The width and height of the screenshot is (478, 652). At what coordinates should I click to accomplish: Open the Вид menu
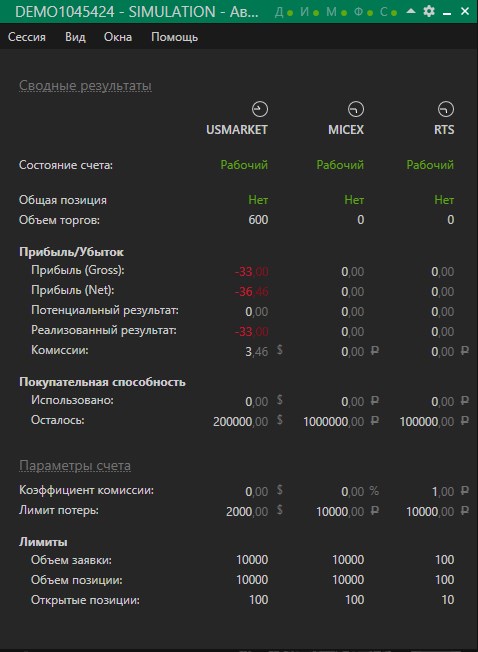click(x=75, y=37)
